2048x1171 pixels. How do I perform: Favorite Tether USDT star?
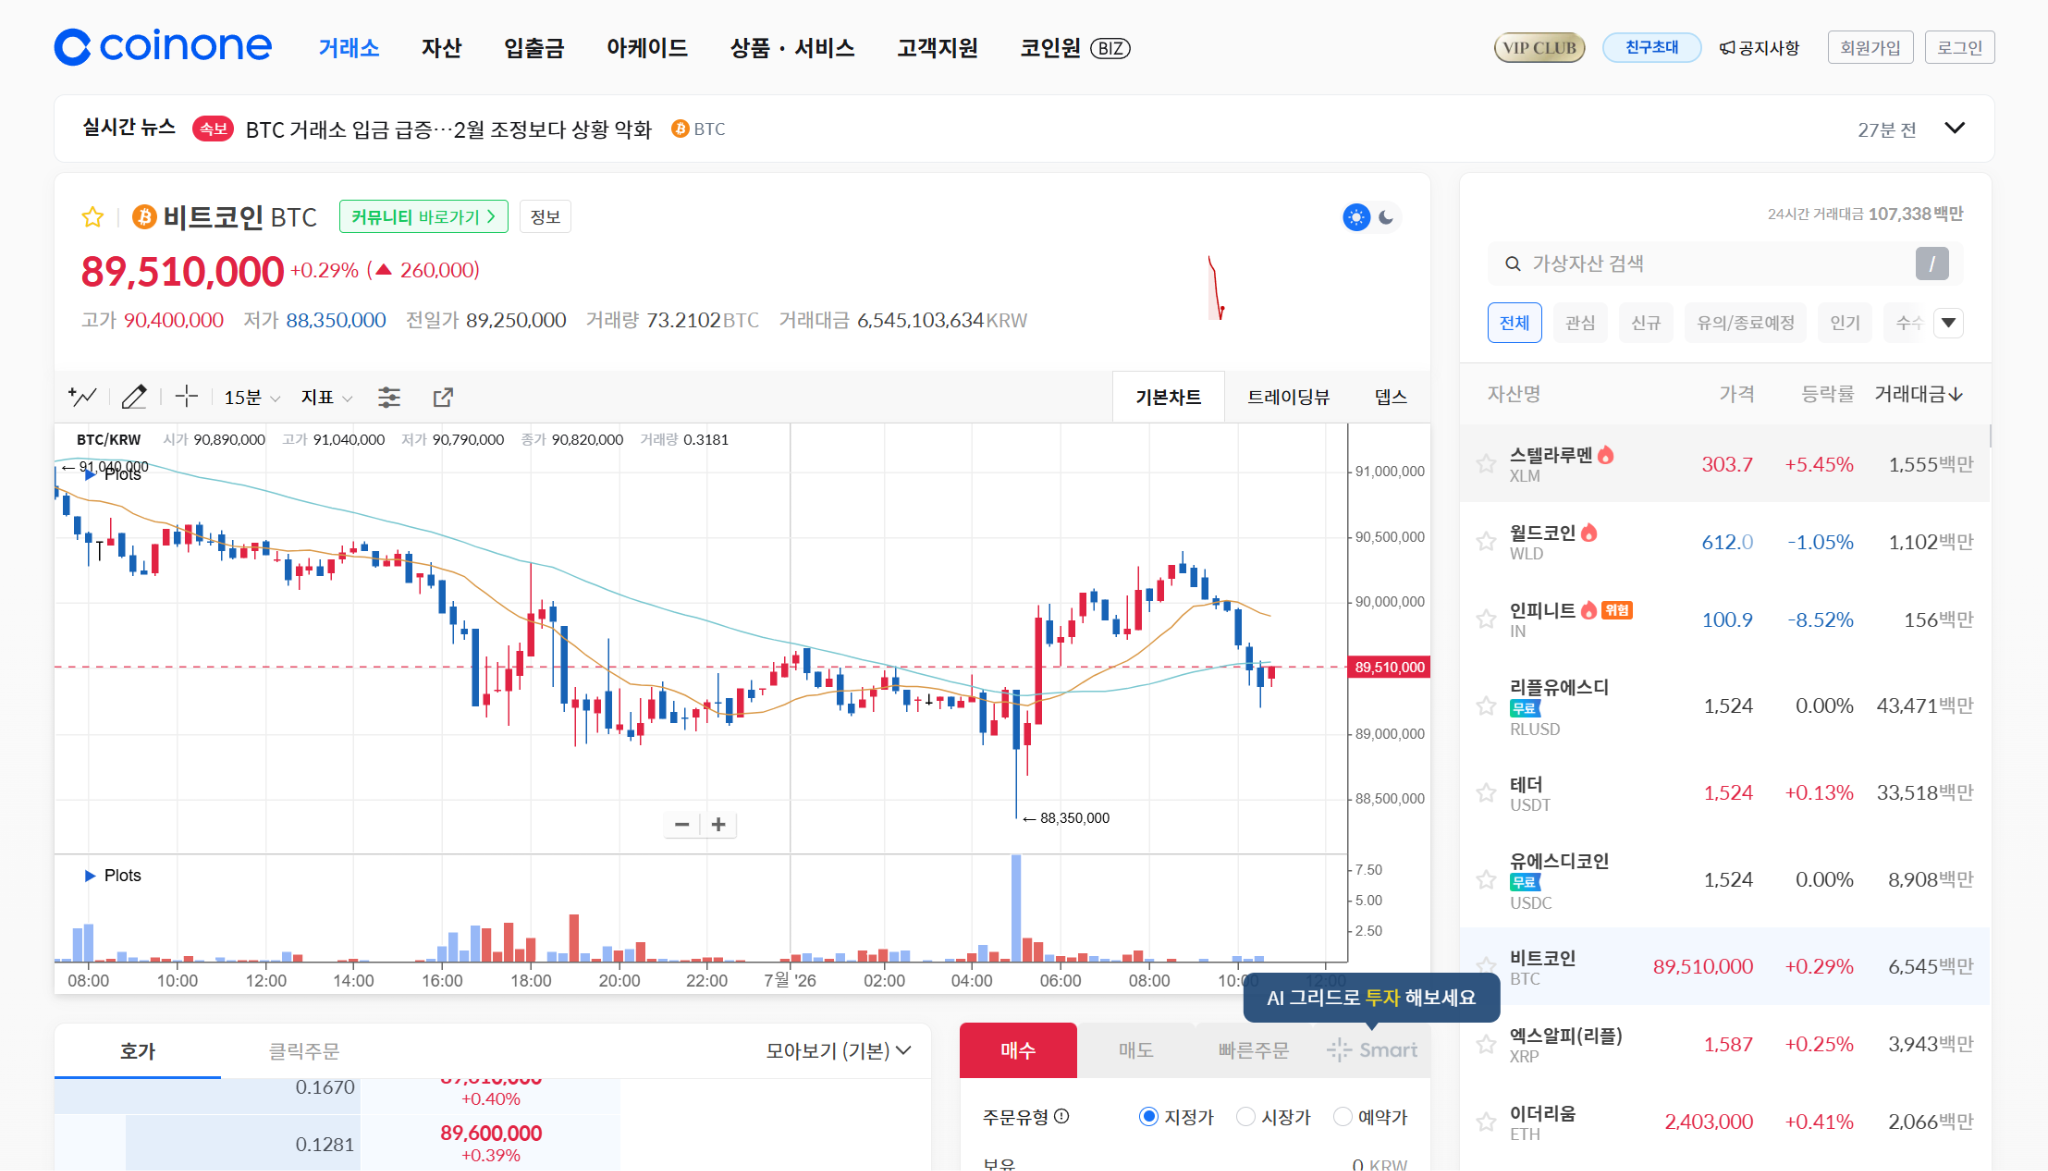[1486, 793]
